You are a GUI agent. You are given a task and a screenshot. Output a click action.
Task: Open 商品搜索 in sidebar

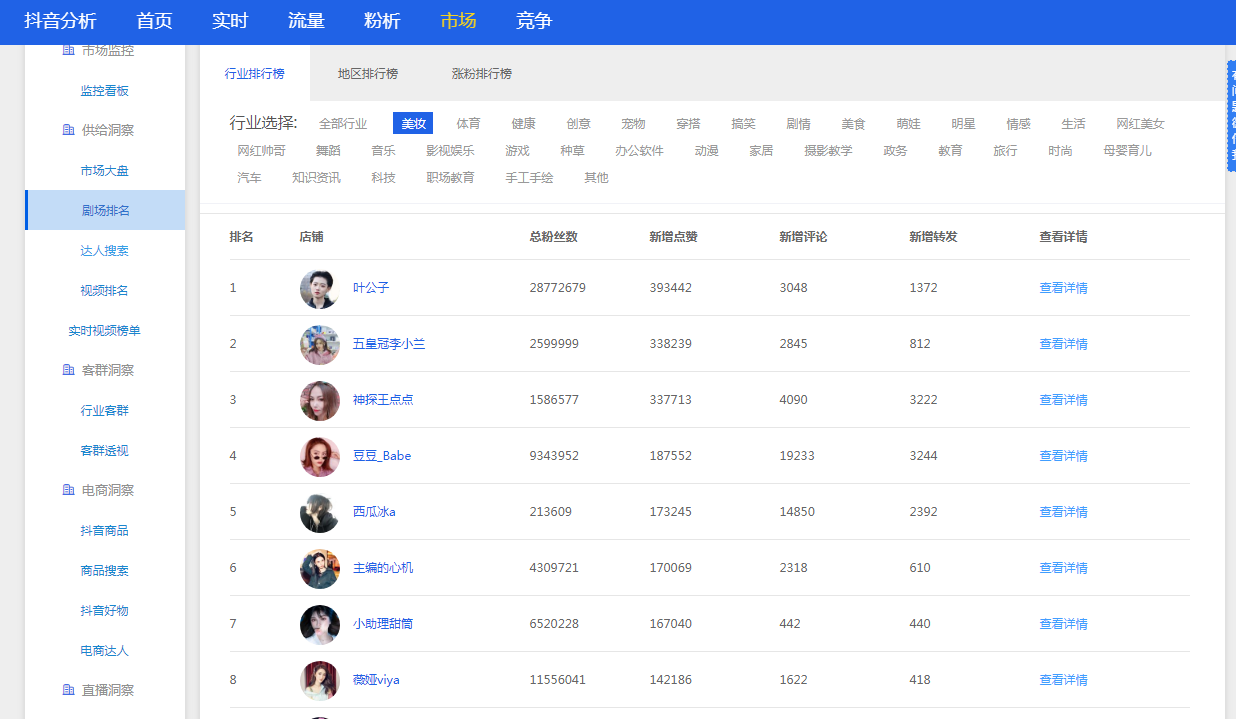click(x=105, y=571)
